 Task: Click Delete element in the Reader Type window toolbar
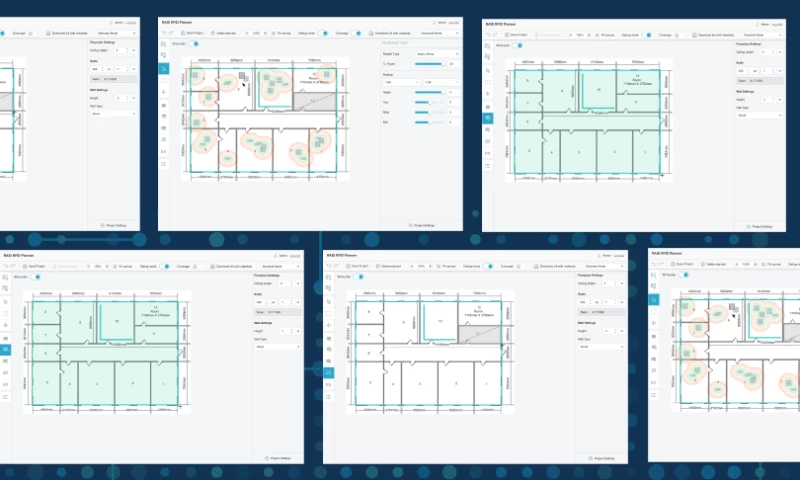225,33
